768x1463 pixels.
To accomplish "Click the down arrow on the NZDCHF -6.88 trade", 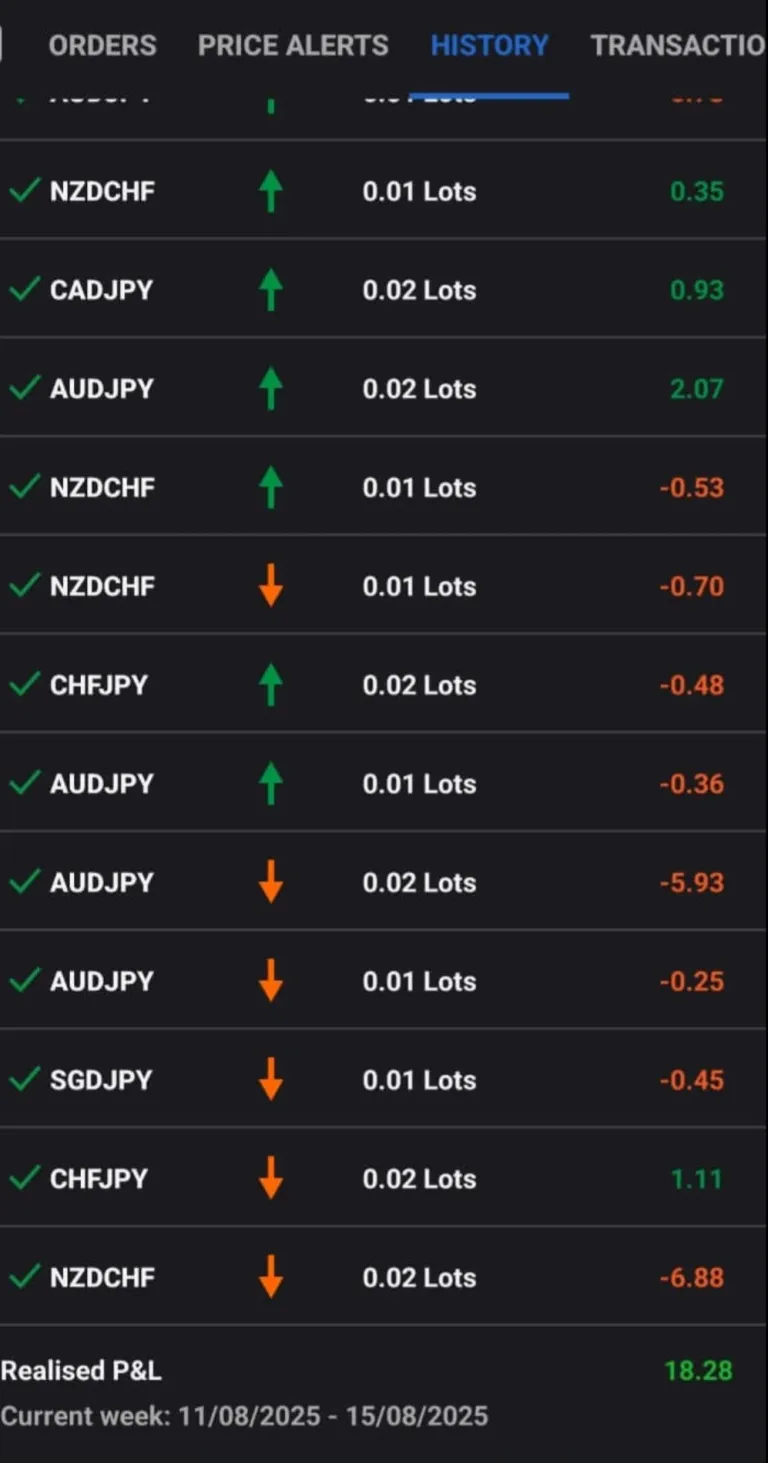I will click(x=270, y=1277).
